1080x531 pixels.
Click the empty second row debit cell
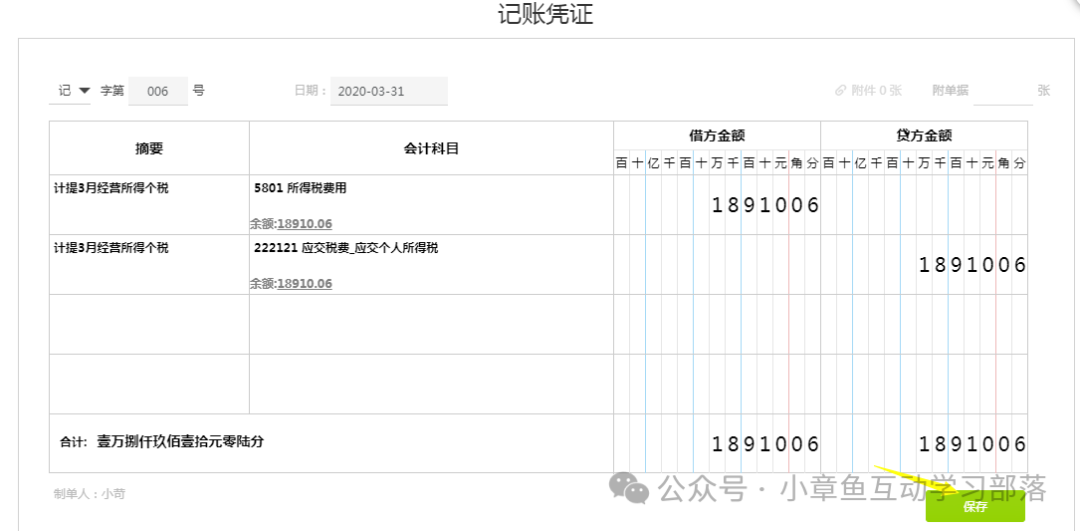pyautogui.click(x=716, y=265)
